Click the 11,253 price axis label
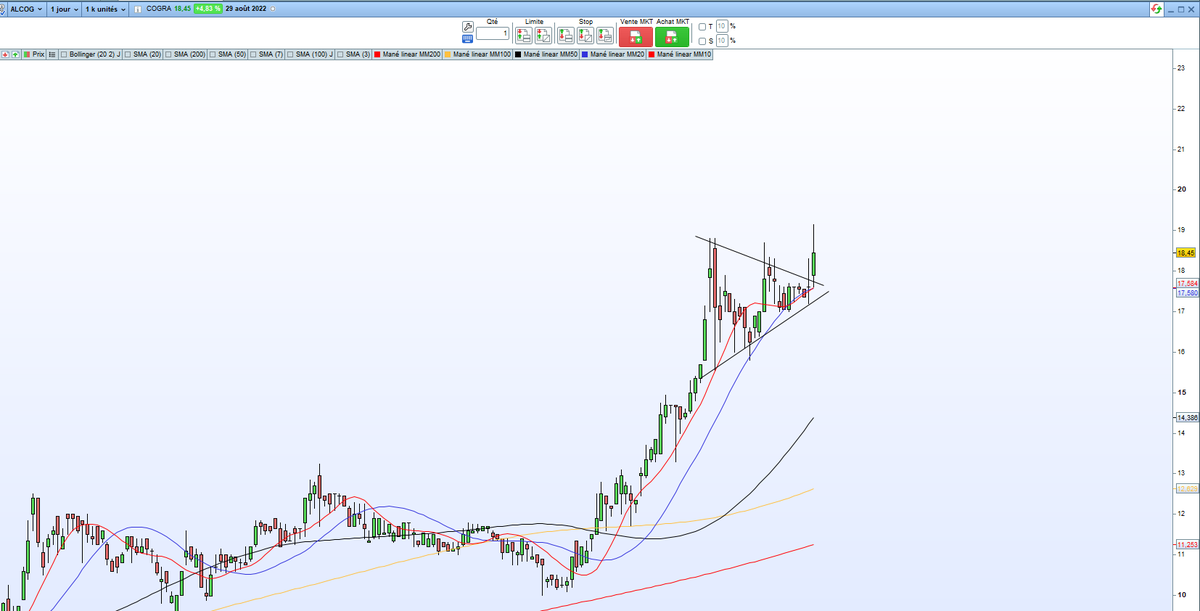Screen dimensions: 1200x611 pos(1186,544)
